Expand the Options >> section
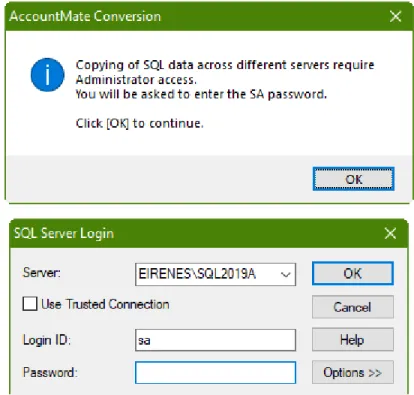Image resolution: width=414 pixels, height=395 pixels. coord(353,372)
